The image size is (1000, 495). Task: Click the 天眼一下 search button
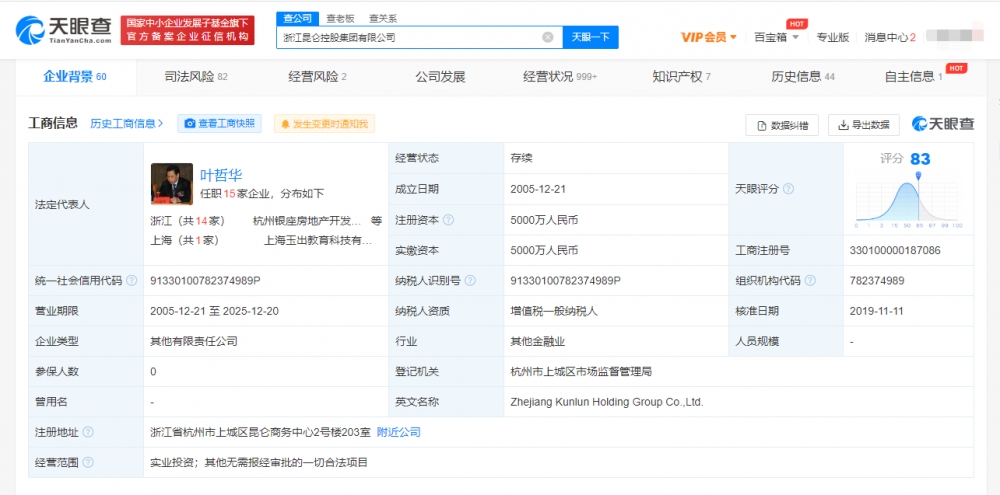pyautogui.click(x=591, y=37)
